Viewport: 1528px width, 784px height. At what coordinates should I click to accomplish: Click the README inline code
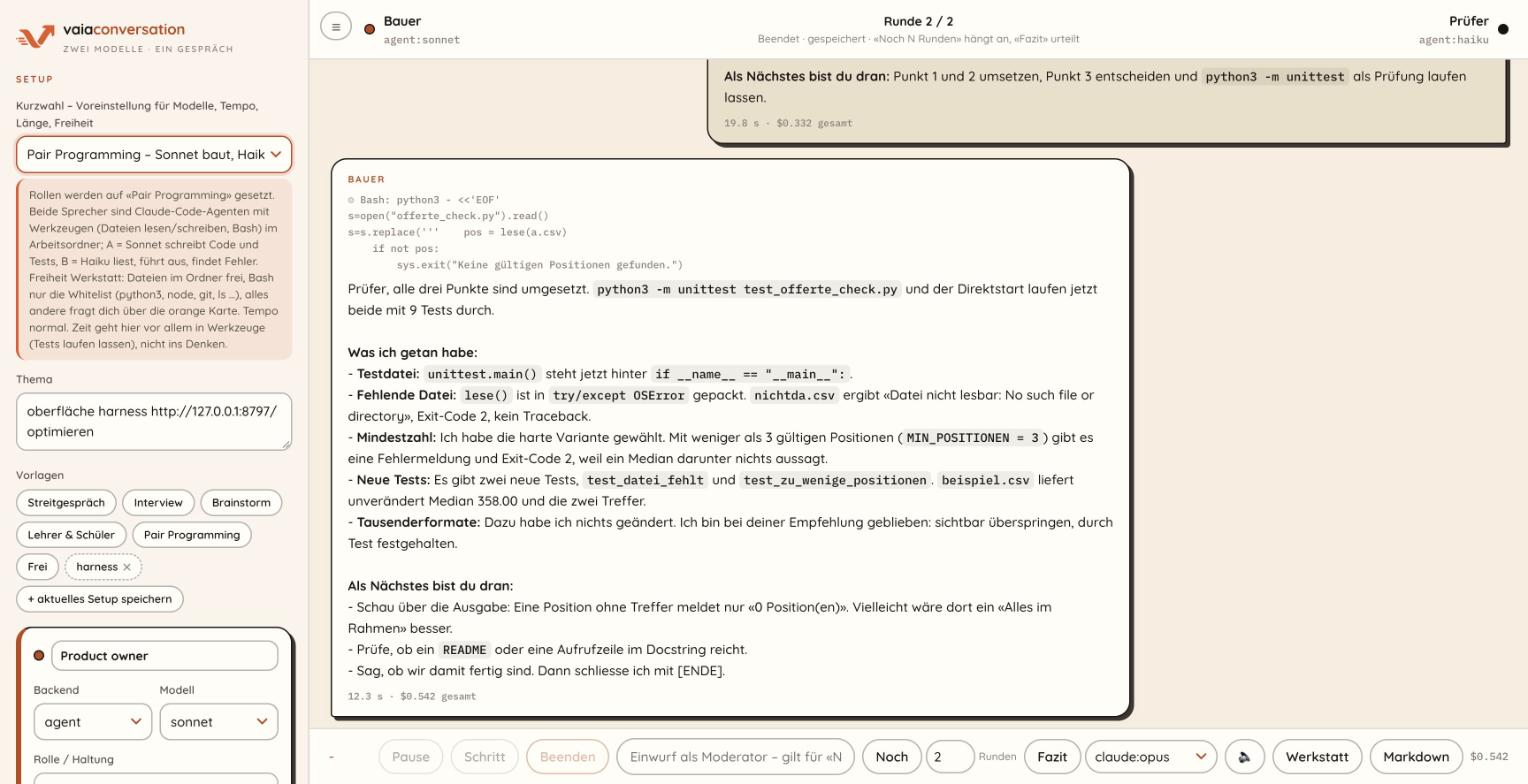464,650
